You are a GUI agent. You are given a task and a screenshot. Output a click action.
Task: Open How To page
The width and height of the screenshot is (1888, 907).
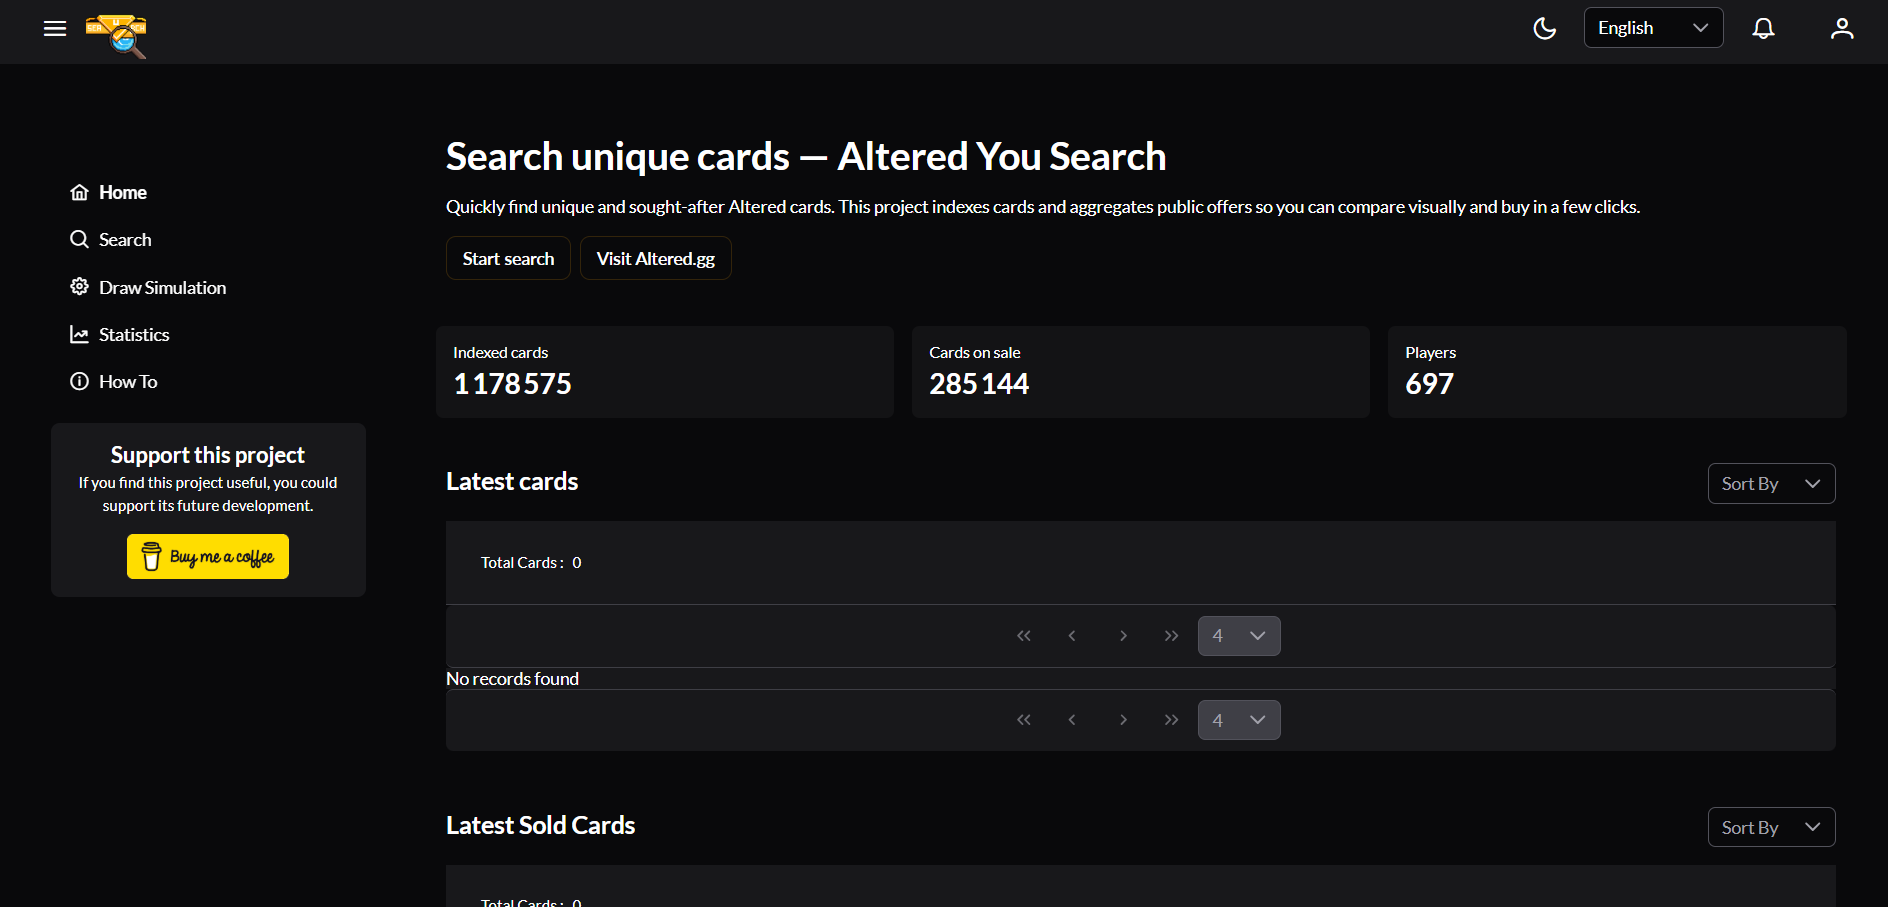pyautogui.click(x=113, y=381)
